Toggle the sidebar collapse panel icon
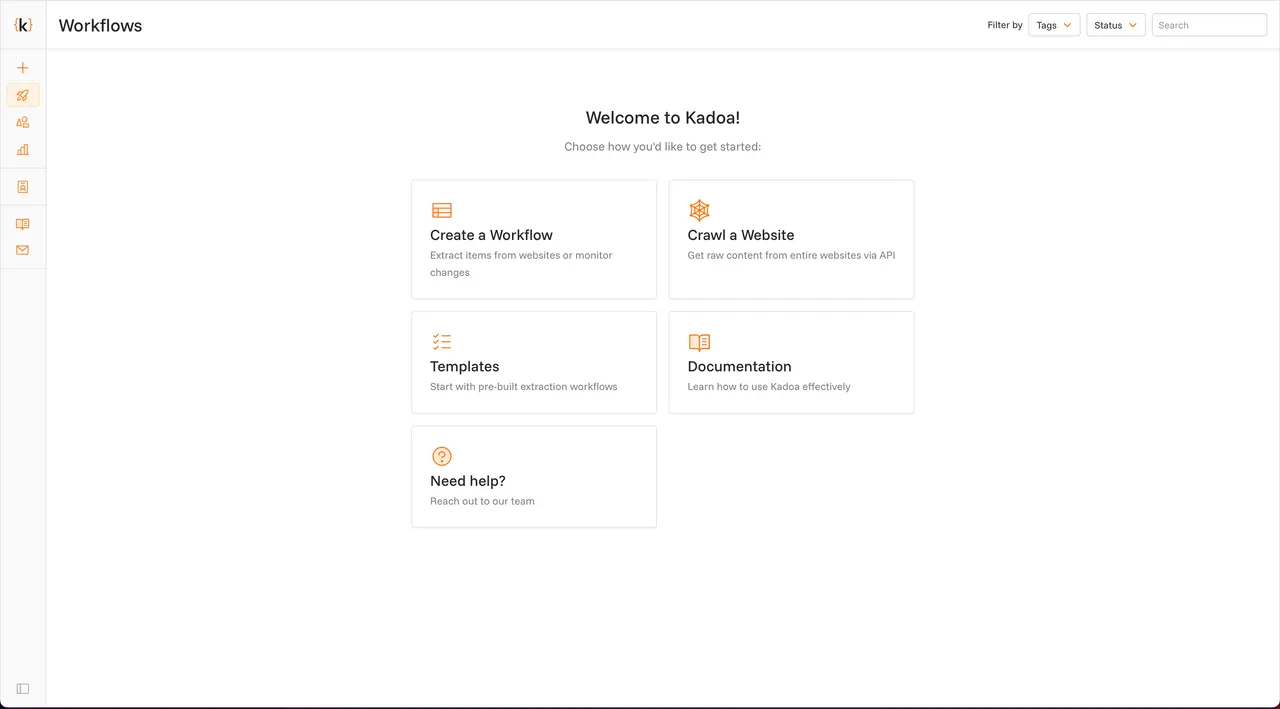This screenshot has width=1280, height=709. tap(23, 688)
